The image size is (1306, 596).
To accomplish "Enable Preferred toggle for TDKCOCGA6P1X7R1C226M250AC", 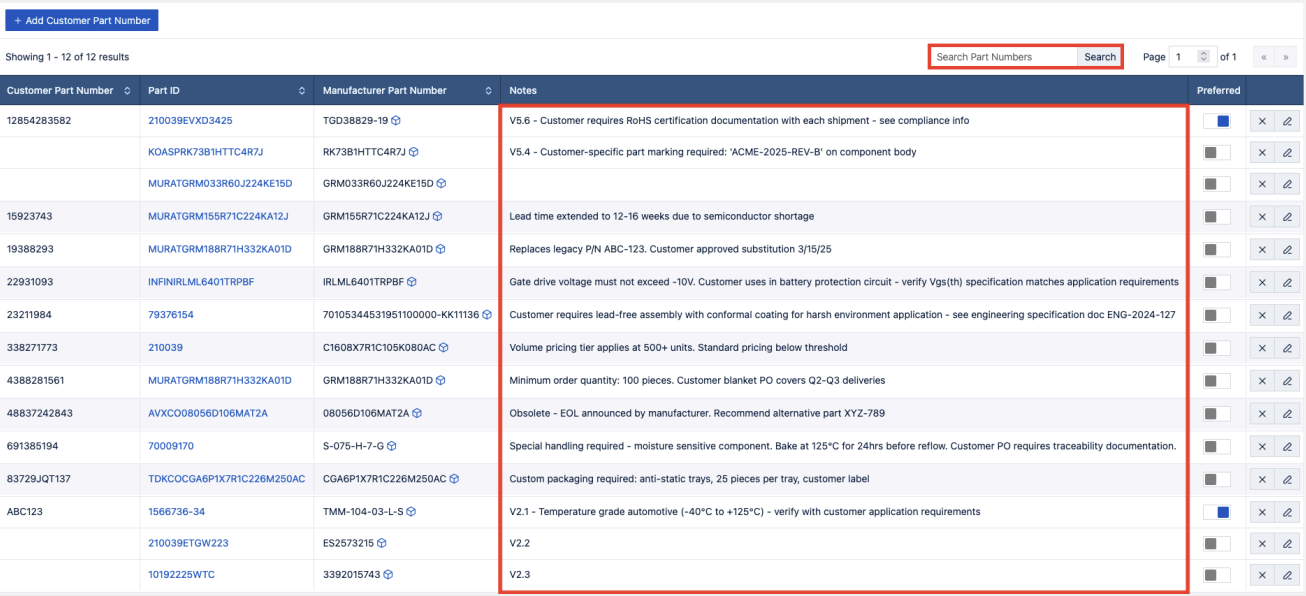I will pyautogui.click(x=1217, y=479).
